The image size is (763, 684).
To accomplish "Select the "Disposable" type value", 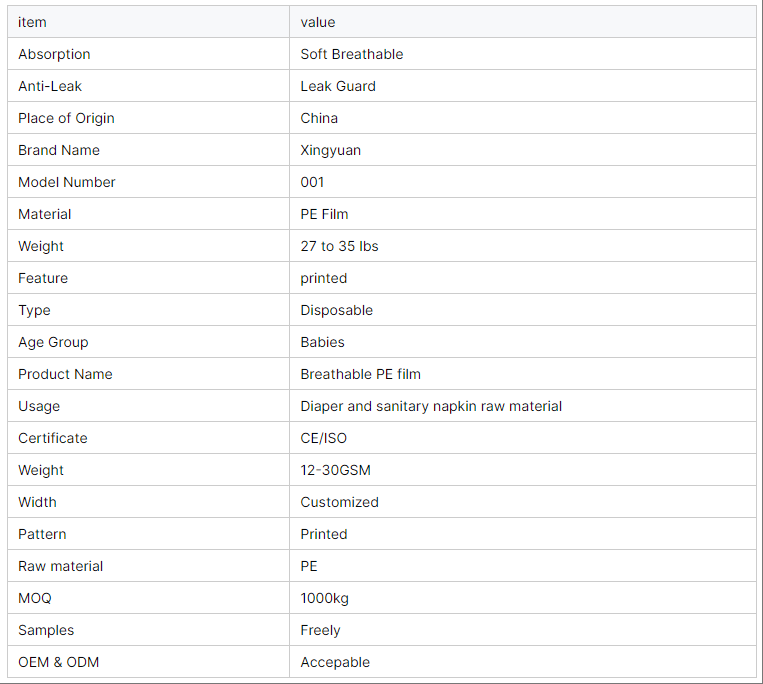I will [x=337, y=310].
